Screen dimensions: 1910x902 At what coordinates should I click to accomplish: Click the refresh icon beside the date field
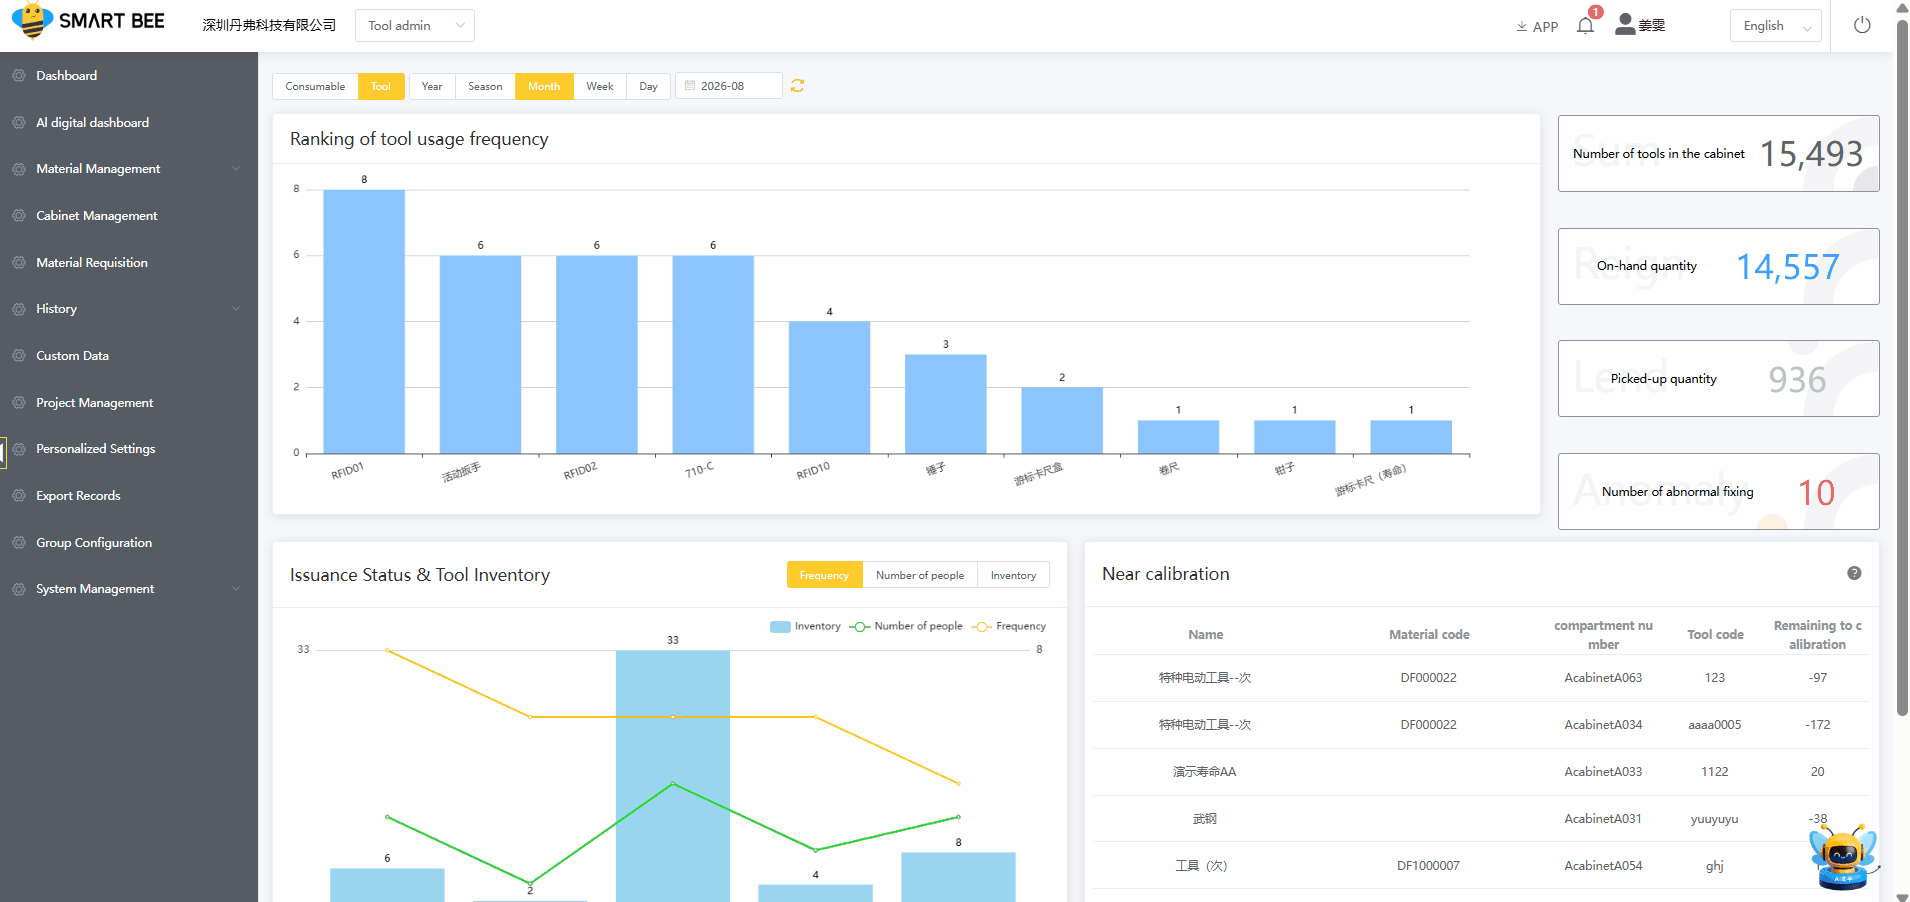[x=797, y=86]
